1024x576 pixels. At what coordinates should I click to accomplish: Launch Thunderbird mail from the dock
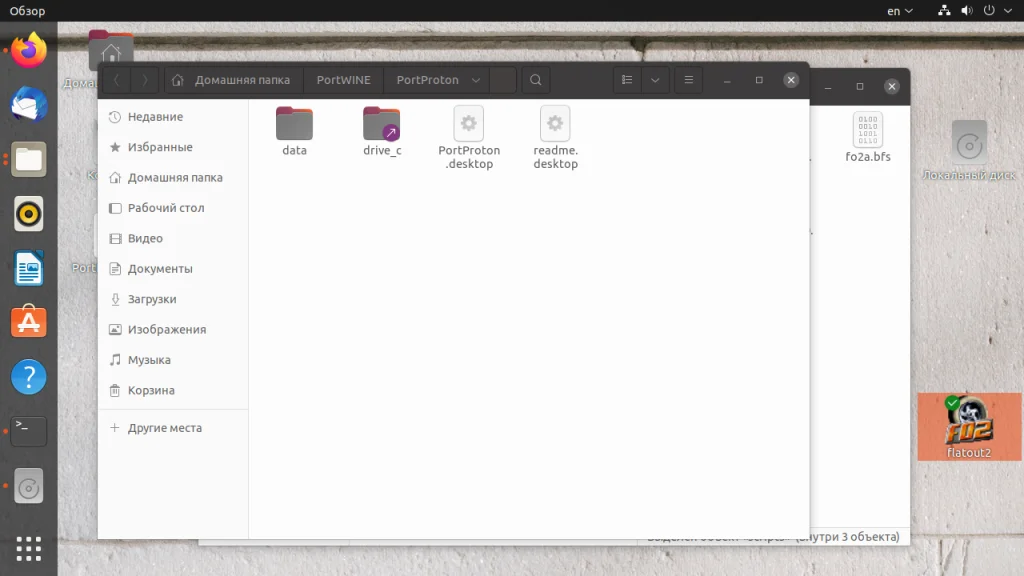(27, 105)
